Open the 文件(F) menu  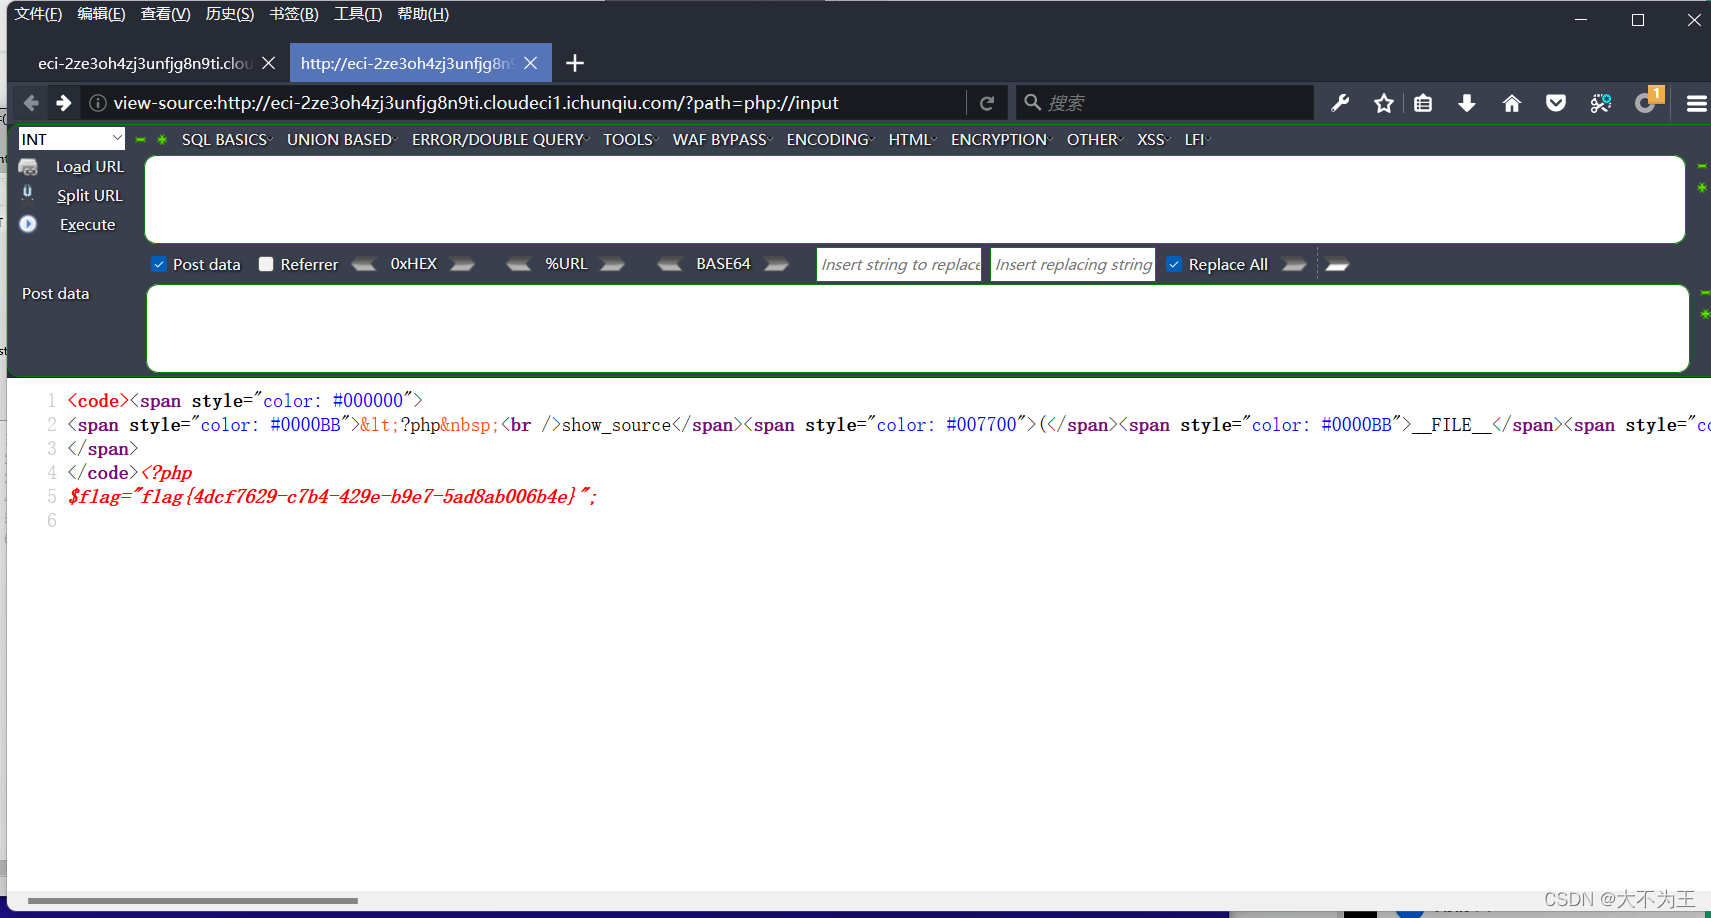(38, 14)
